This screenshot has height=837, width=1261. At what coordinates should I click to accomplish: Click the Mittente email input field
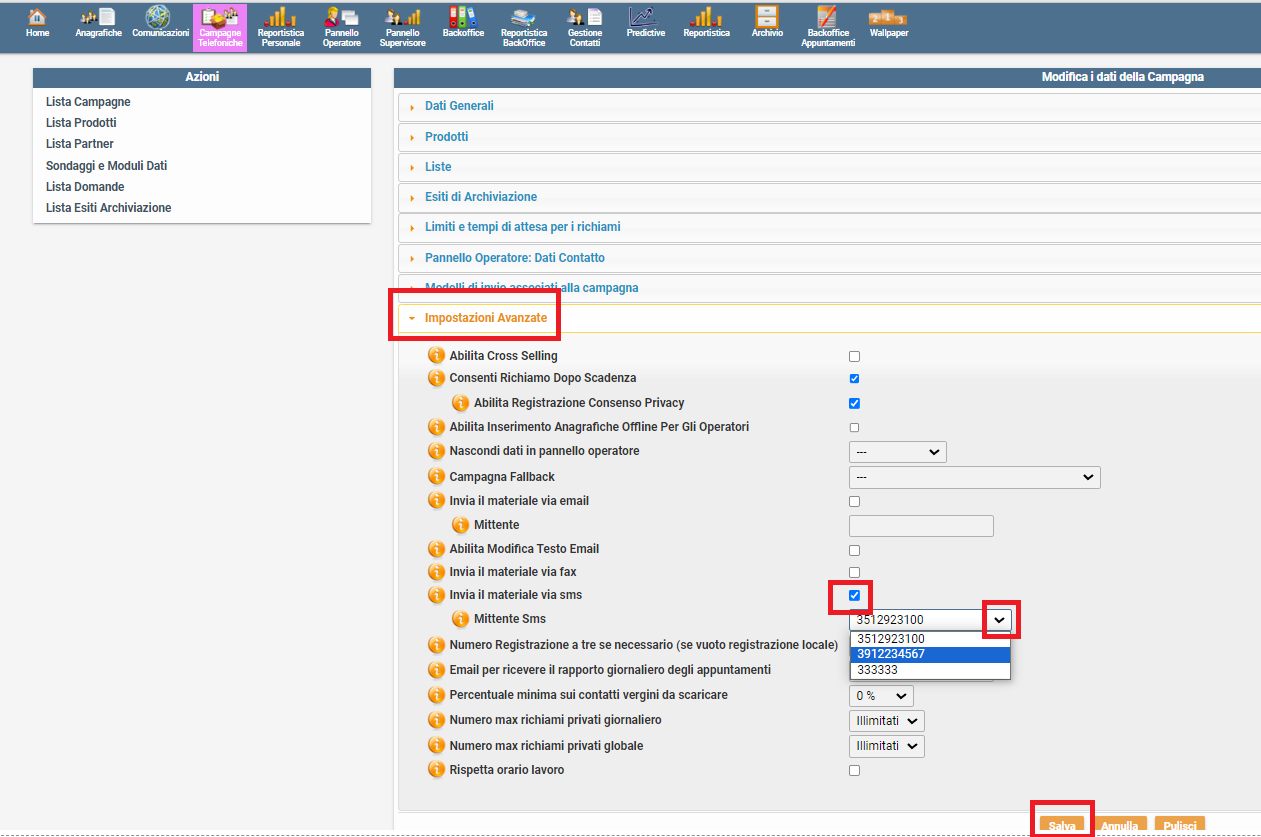[x=921, y=526]
